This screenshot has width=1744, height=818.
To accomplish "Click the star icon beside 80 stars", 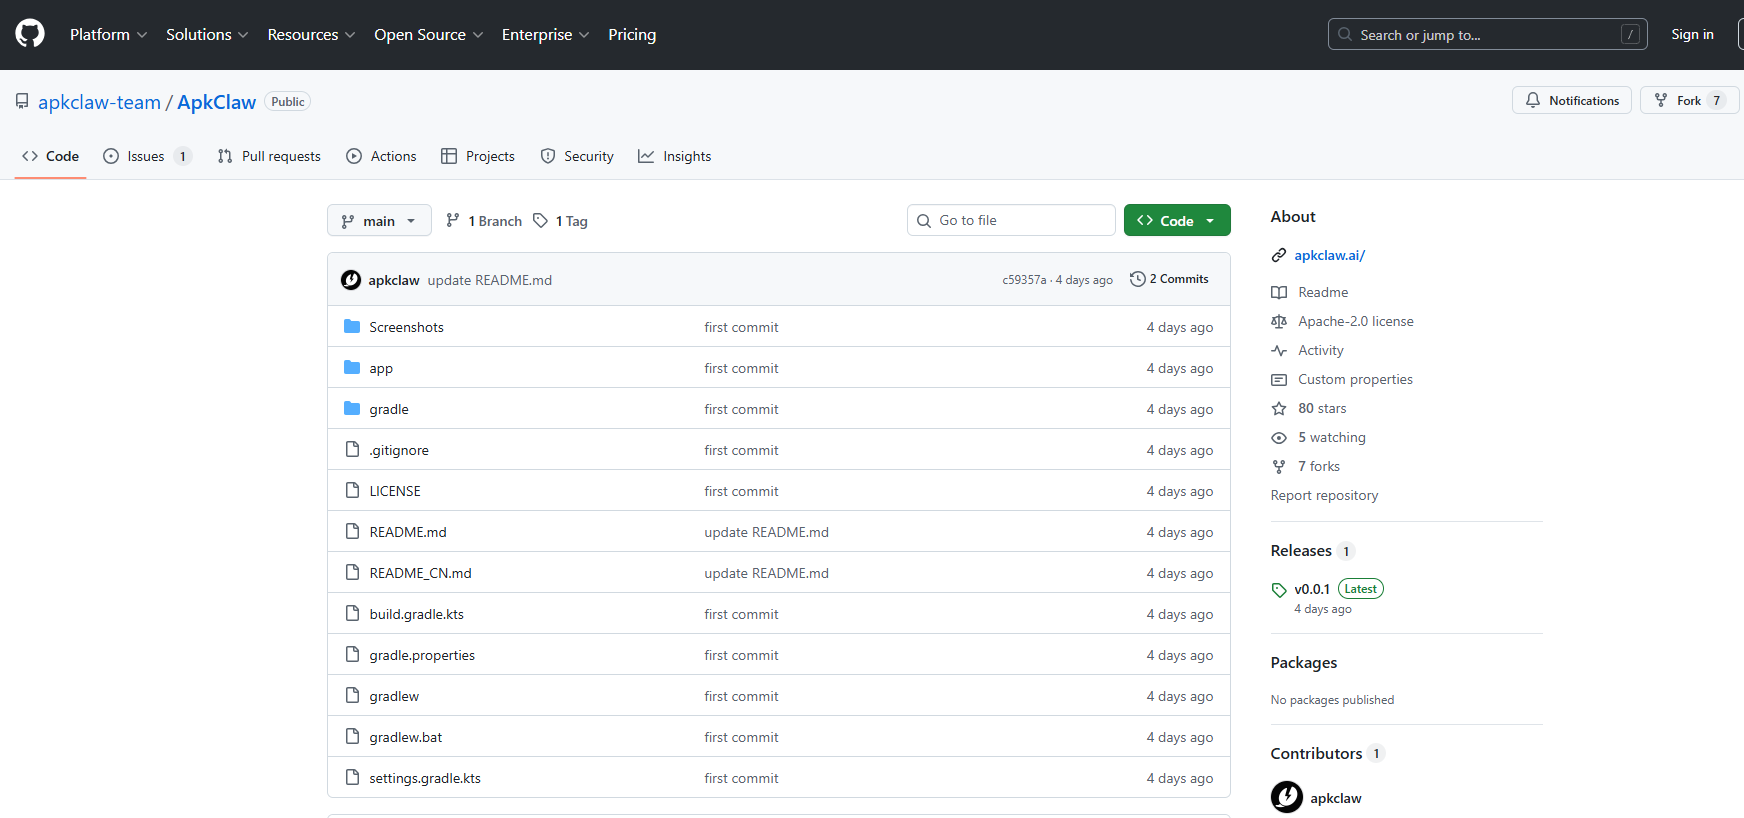I will point(1279,408).
